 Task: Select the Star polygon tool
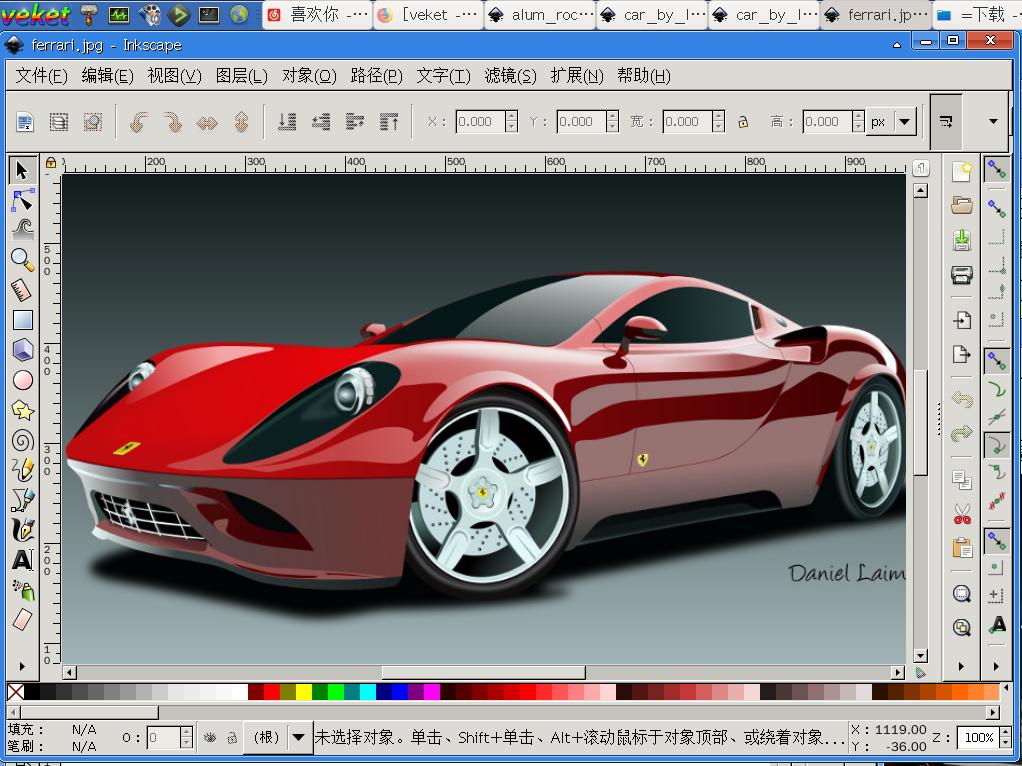click(22, 410)
